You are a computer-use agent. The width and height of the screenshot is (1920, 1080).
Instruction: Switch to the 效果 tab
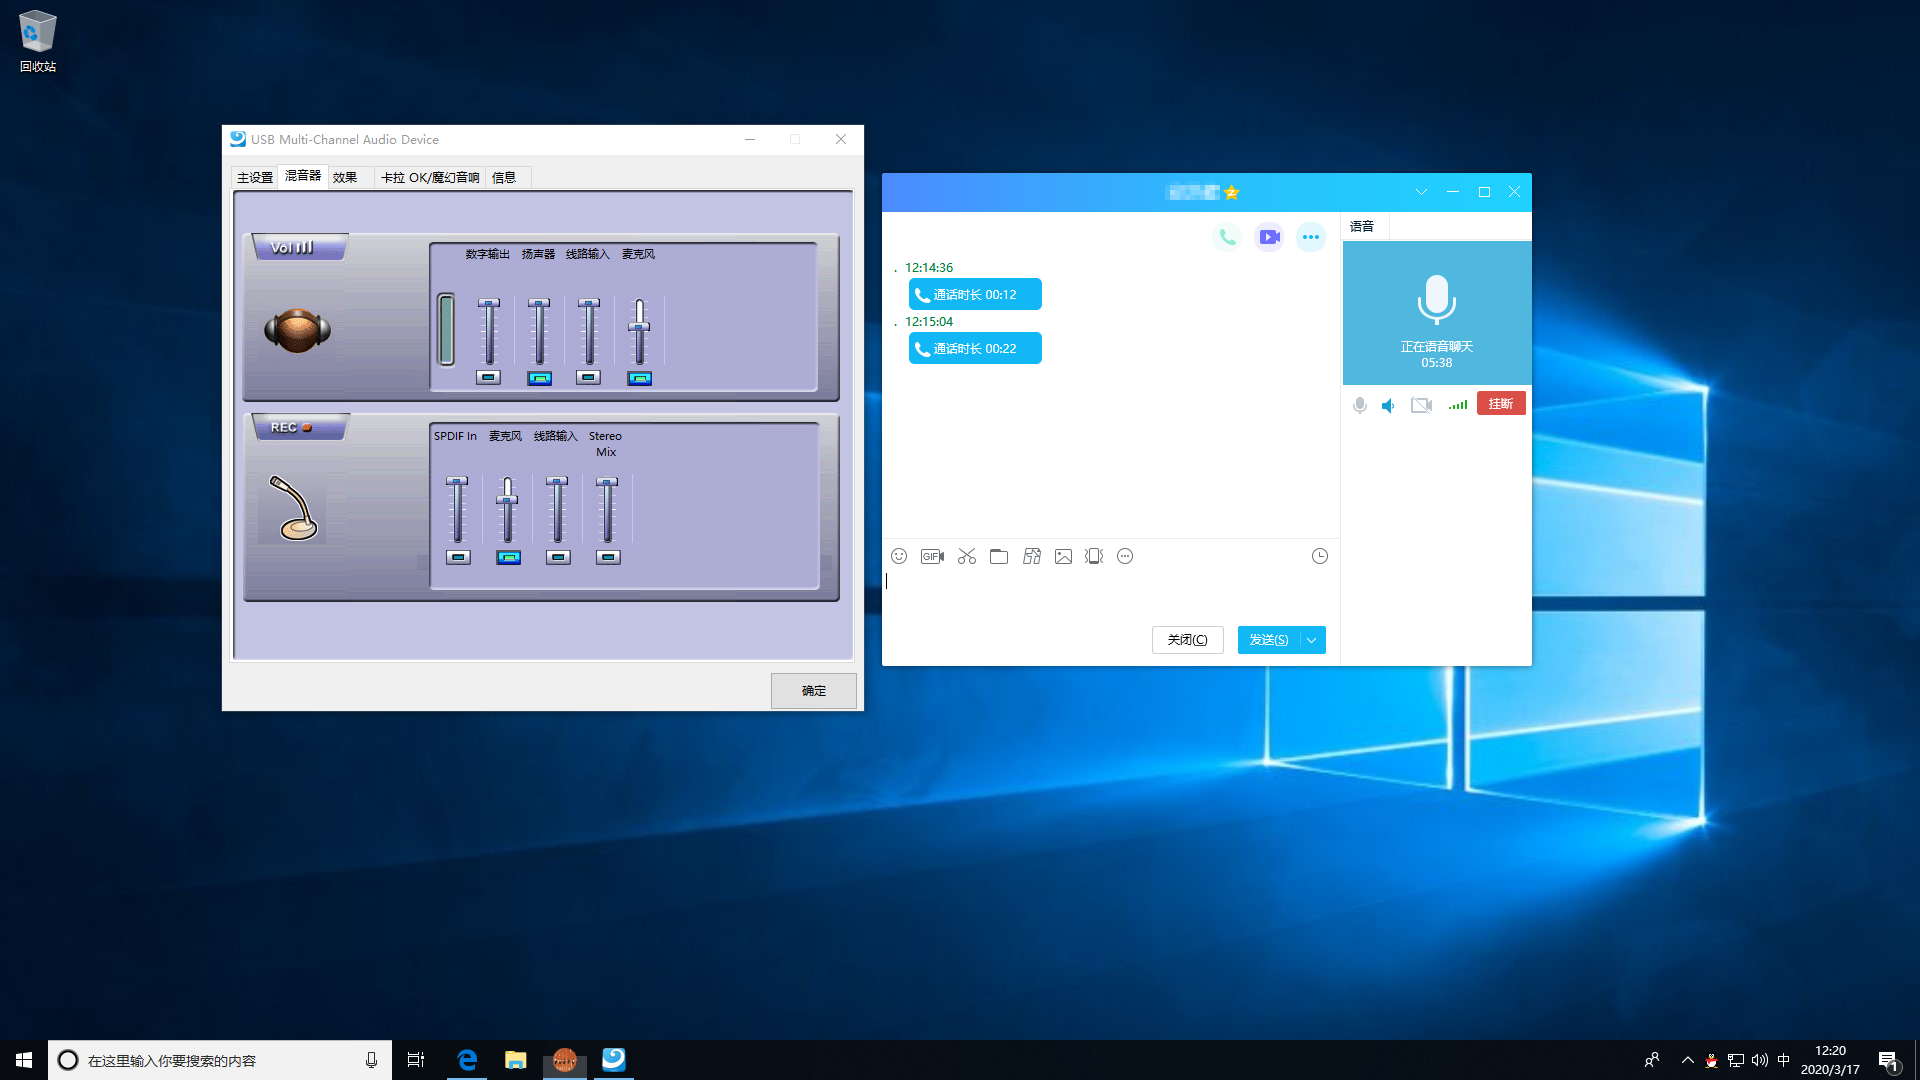(345, 177)
